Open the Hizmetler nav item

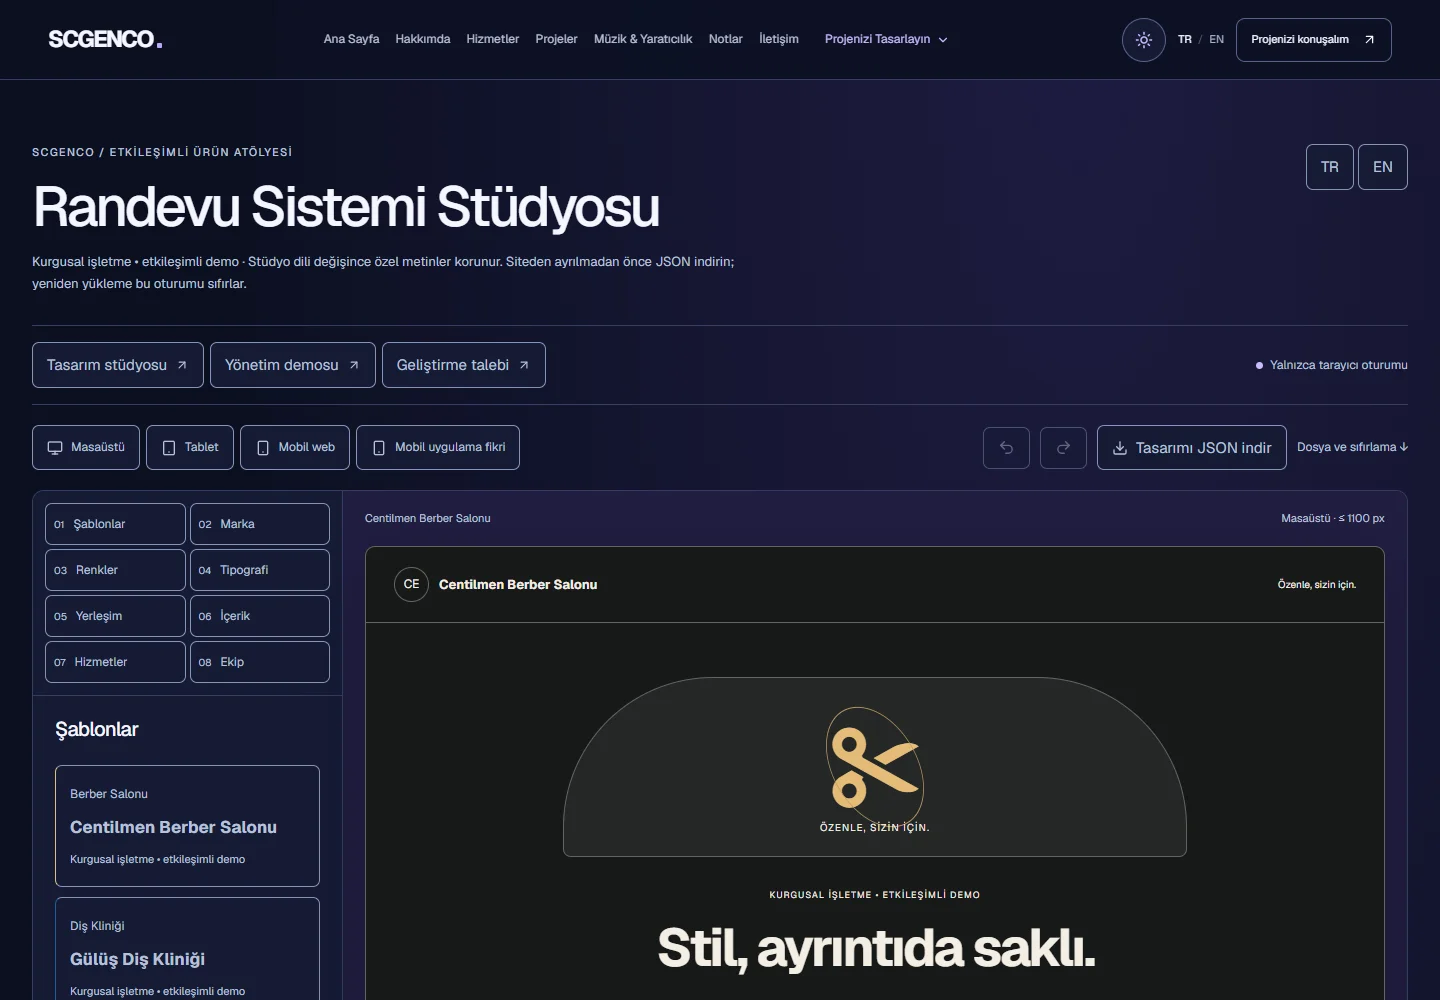pyautogui.click(x=493, y=39)
